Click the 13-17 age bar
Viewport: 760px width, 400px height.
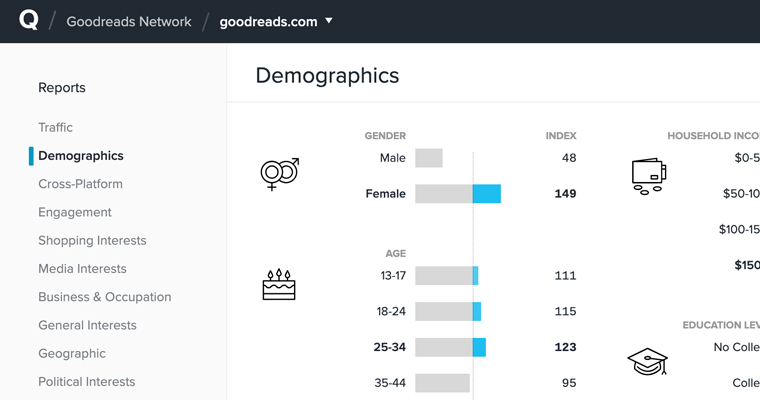[x=447, y=276]
